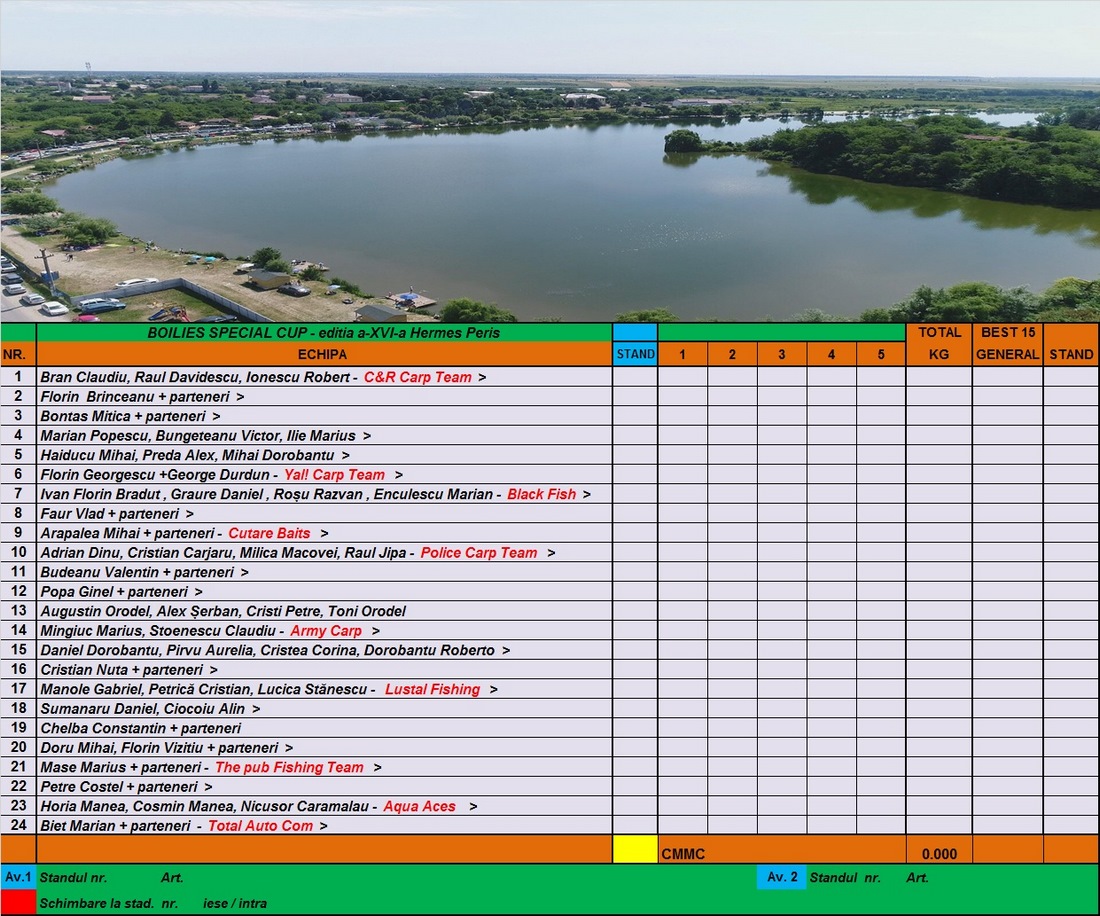This screenshot has width=1100, height=916.
Task: Click the Total Auto Com team name
Action: pyautogui.click(x=260, y=826)
